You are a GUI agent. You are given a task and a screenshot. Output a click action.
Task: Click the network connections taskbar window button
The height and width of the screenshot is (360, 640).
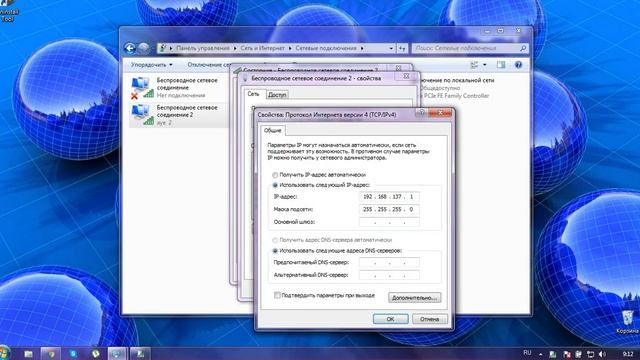pyautogui.click(x=117, y=354)
